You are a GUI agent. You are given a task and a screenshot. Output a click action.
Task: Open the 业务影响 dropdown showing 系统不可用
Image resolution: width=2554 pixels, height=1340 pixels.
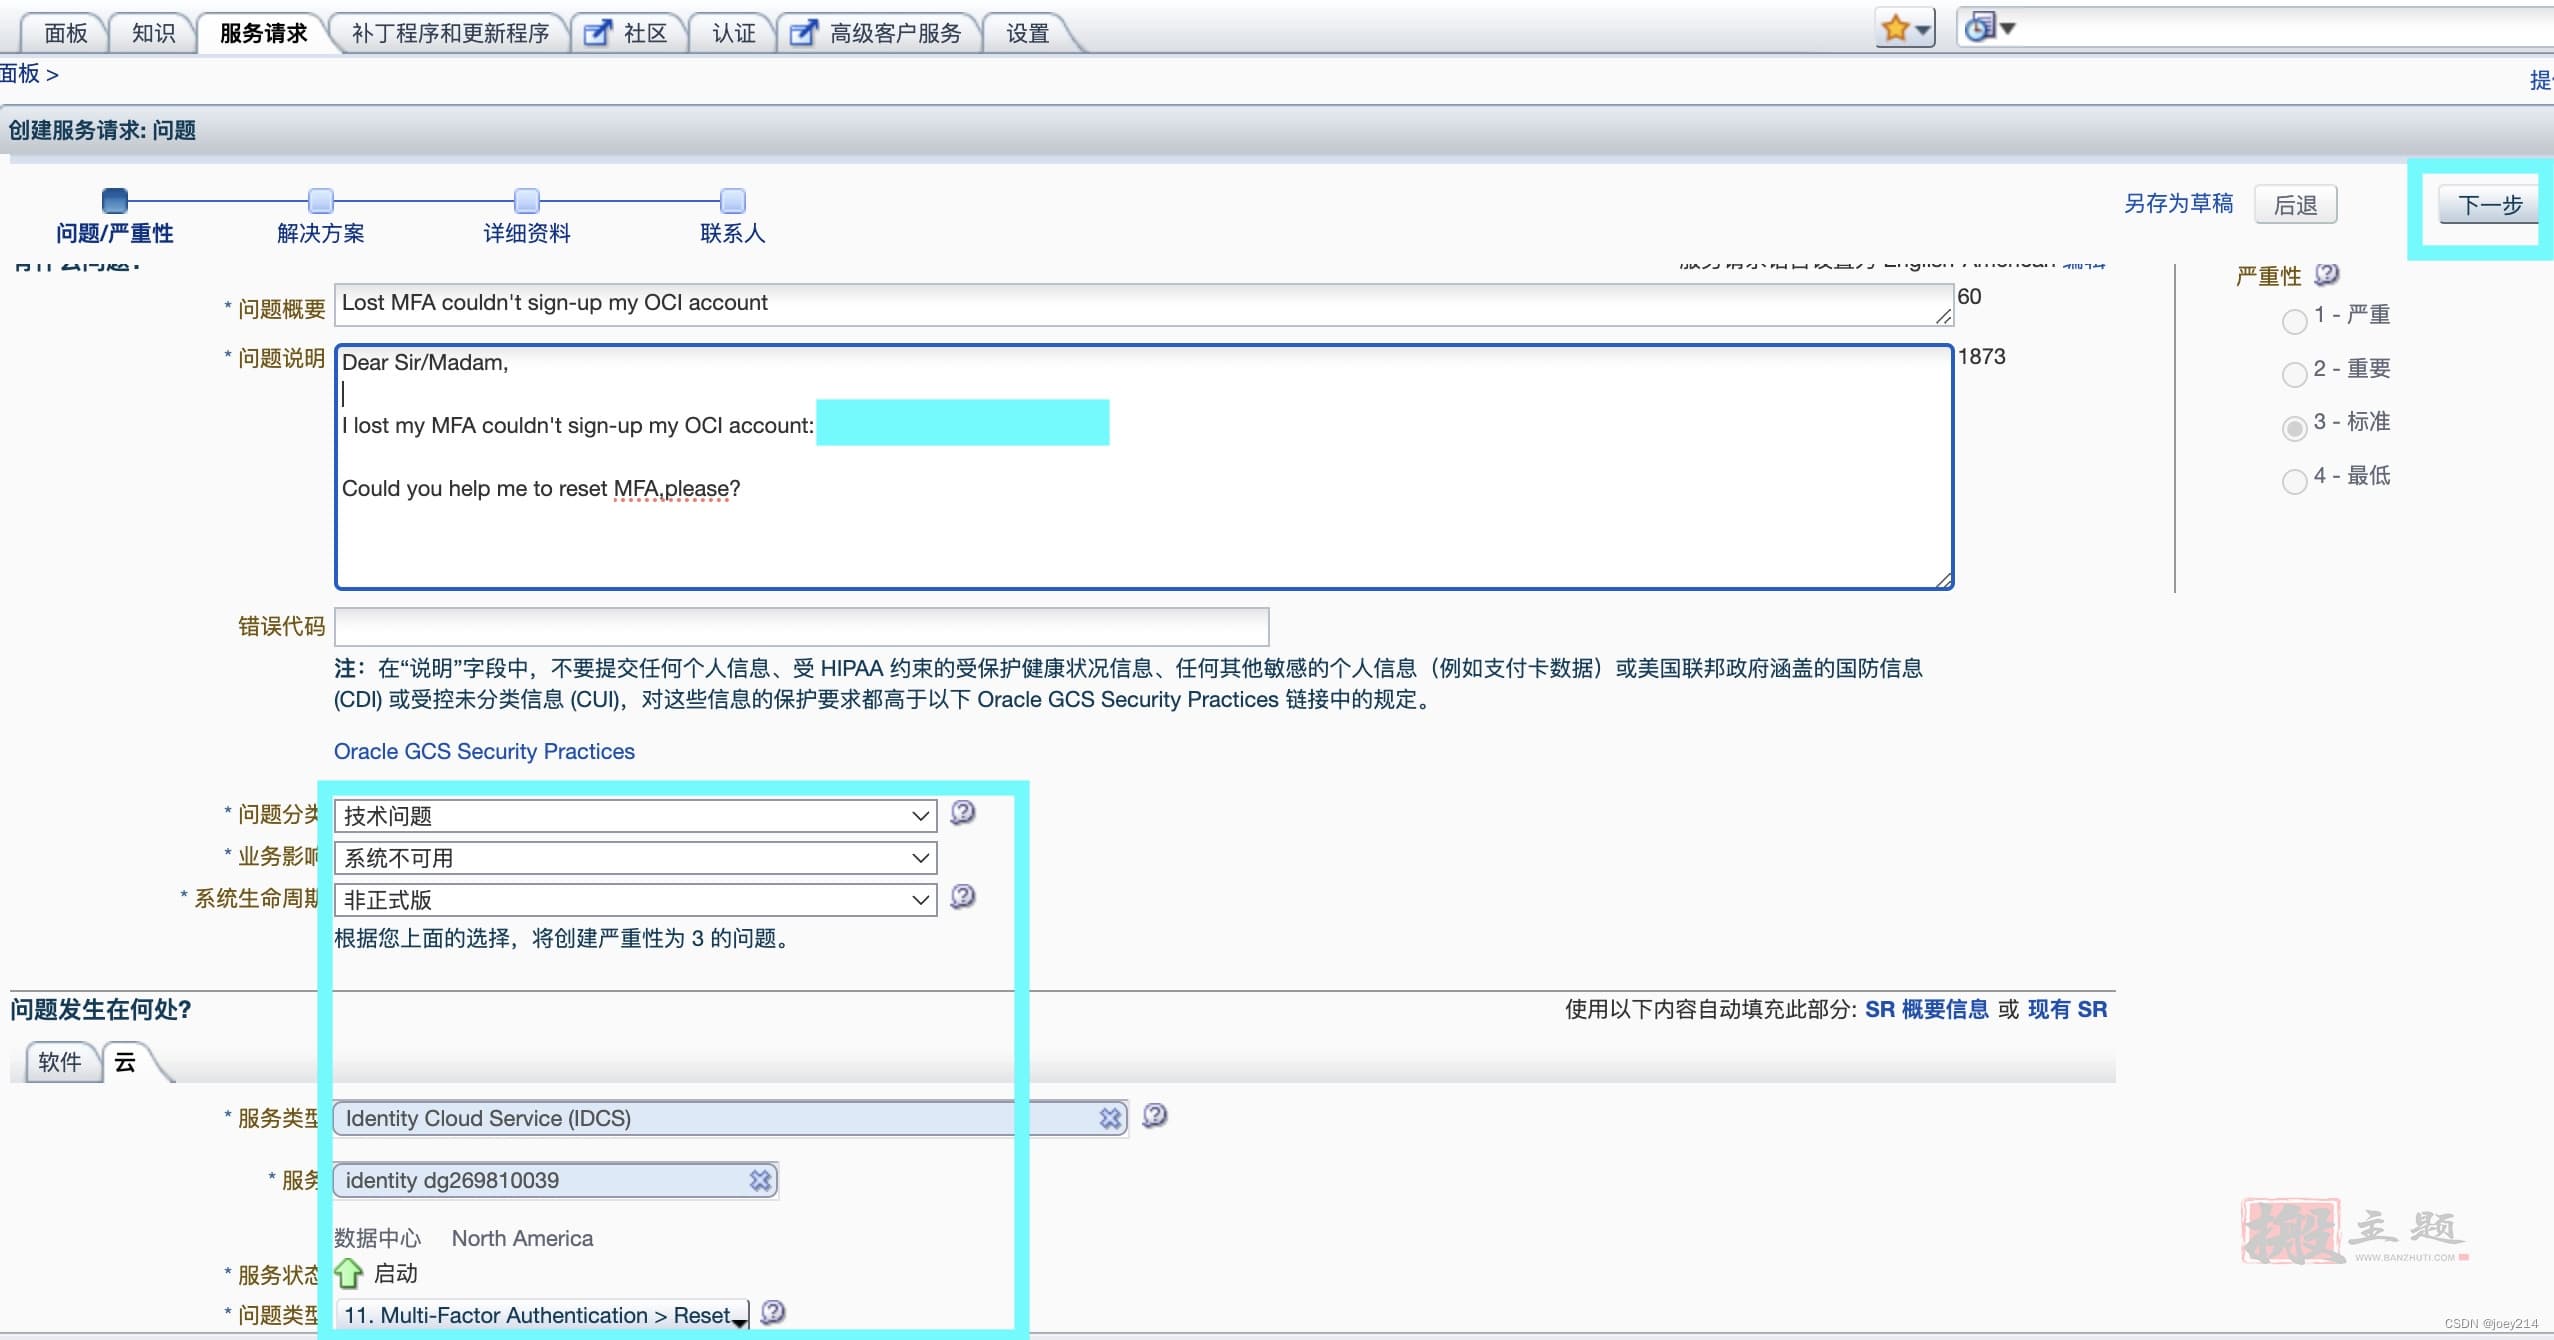tap(636, 858)
